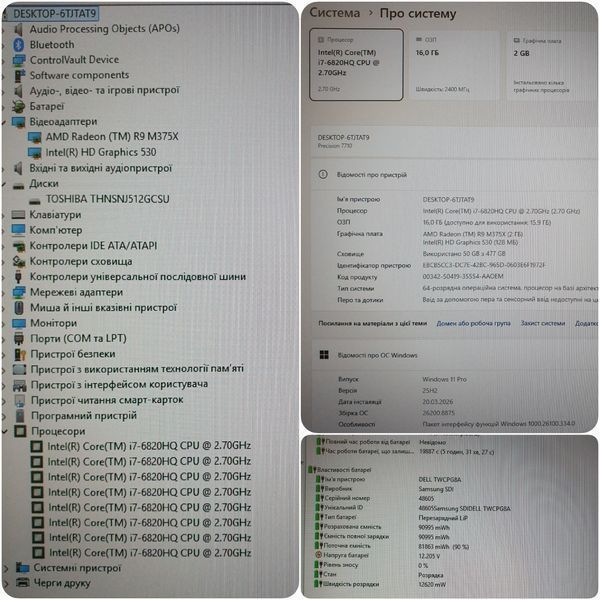
Task: Click the Ім'я пристрою DELL TWCPG8A row
Action: (x=388, y=479)
